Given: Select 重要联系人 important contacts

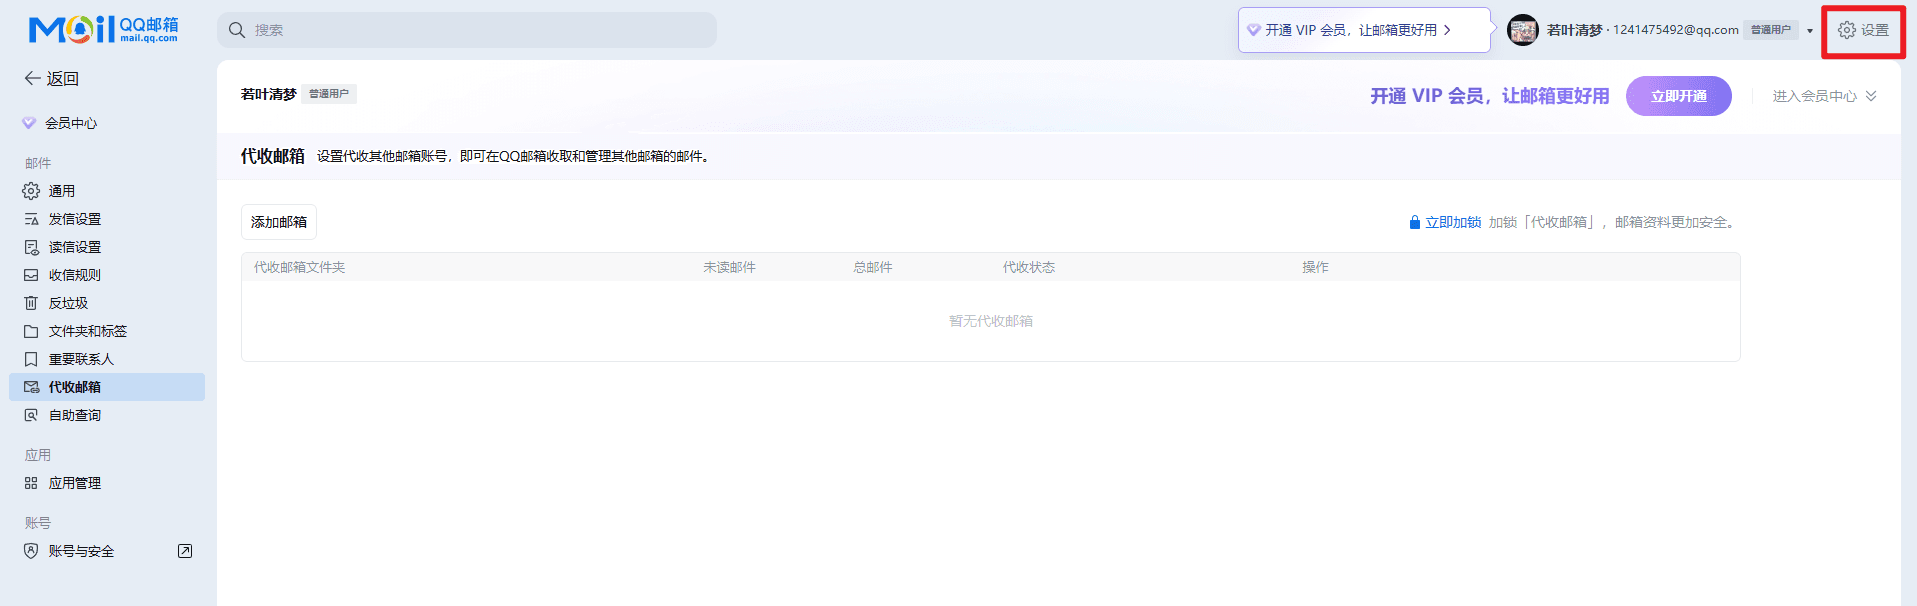Looking at the screenshot, I should pyautogui.click(x=81, y=359).
